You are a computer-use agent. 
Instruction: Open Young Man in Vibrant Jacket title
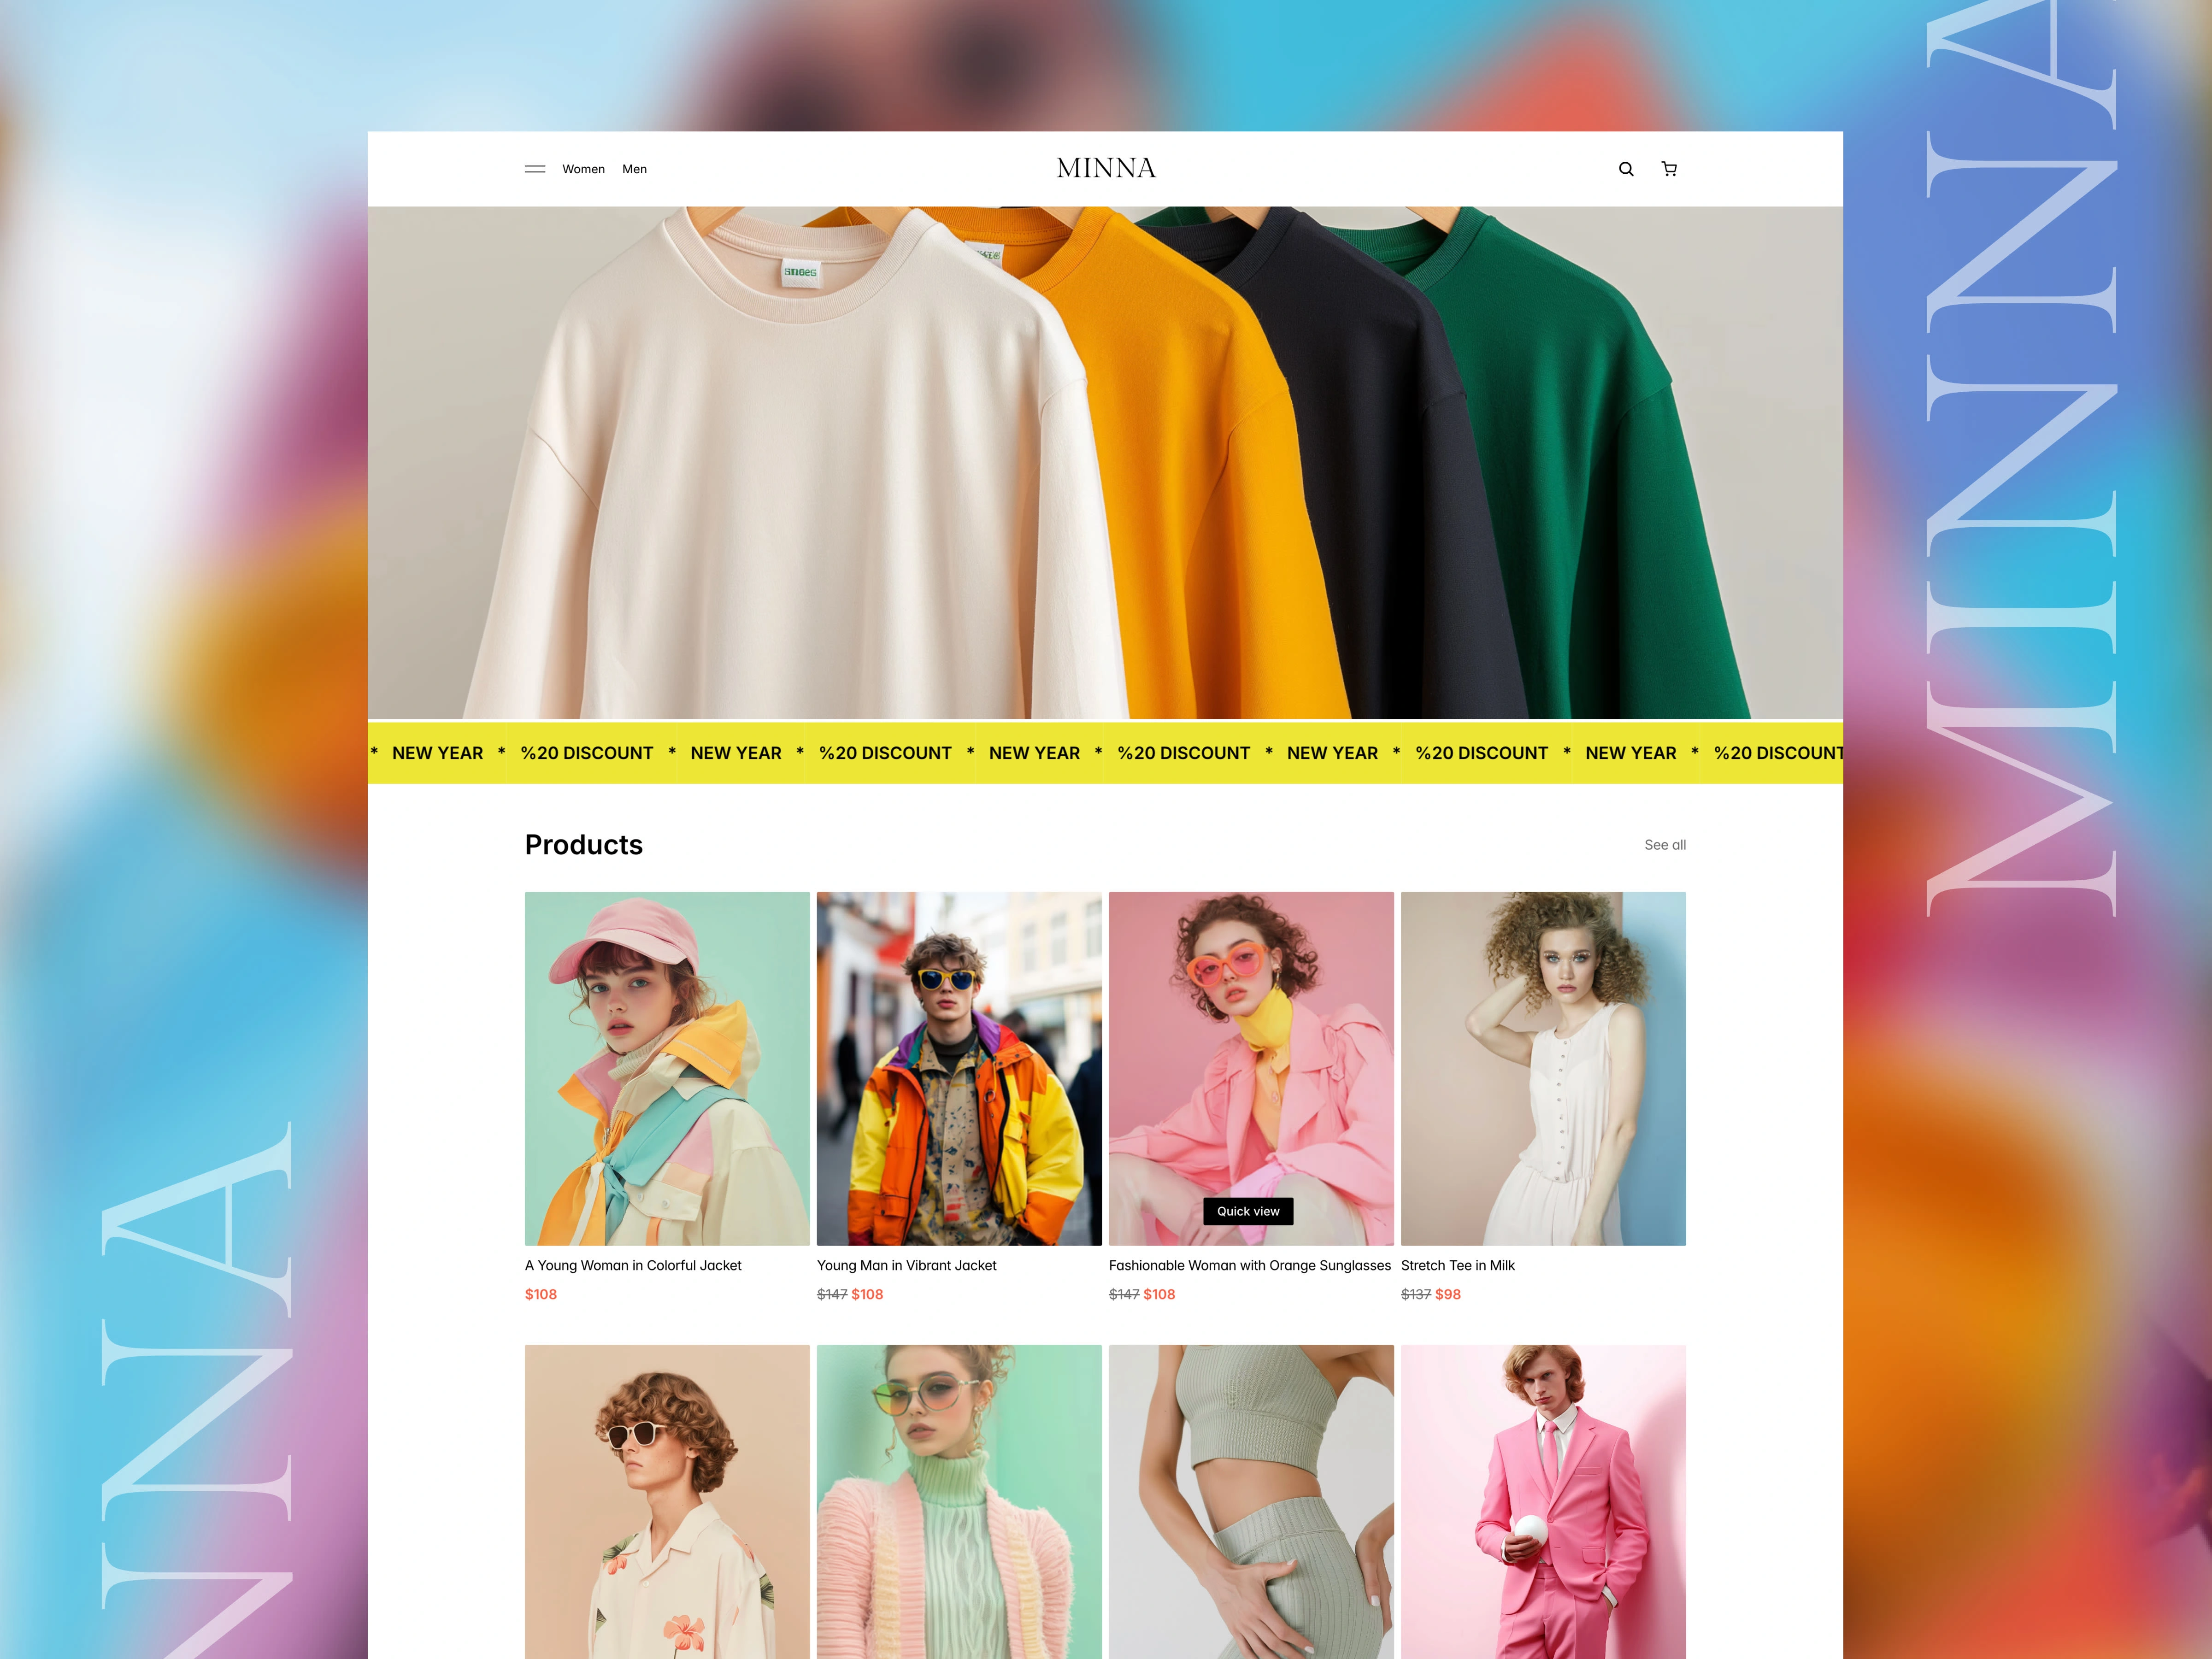(906, 1265)
